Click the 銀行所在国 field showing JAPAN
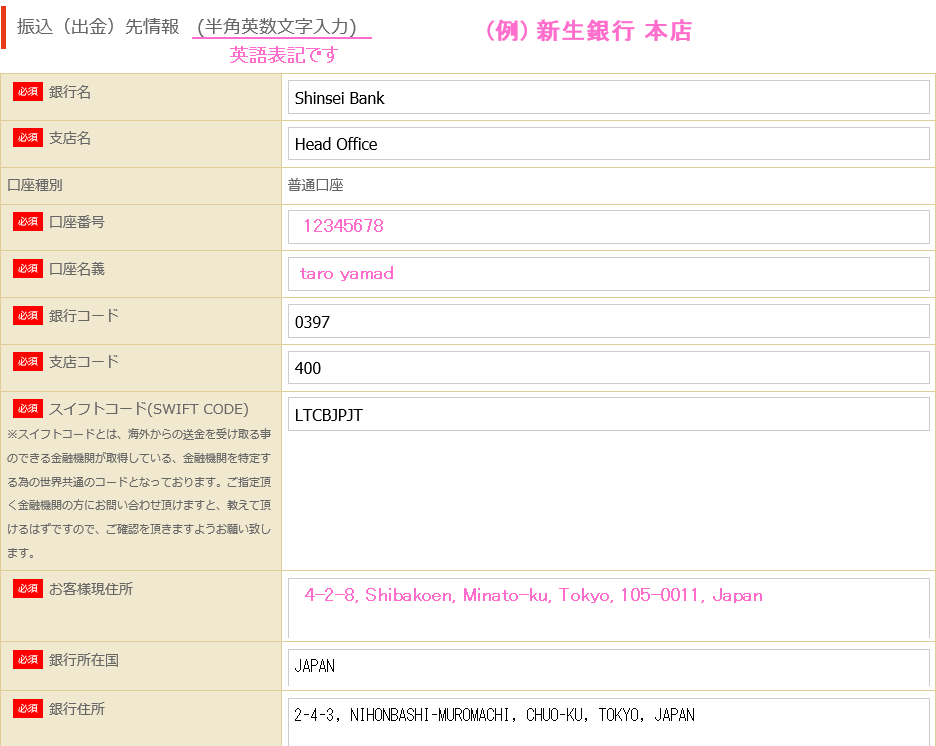Image resolution: width=936 pixels, height=746 pixels. click(608, 667)
